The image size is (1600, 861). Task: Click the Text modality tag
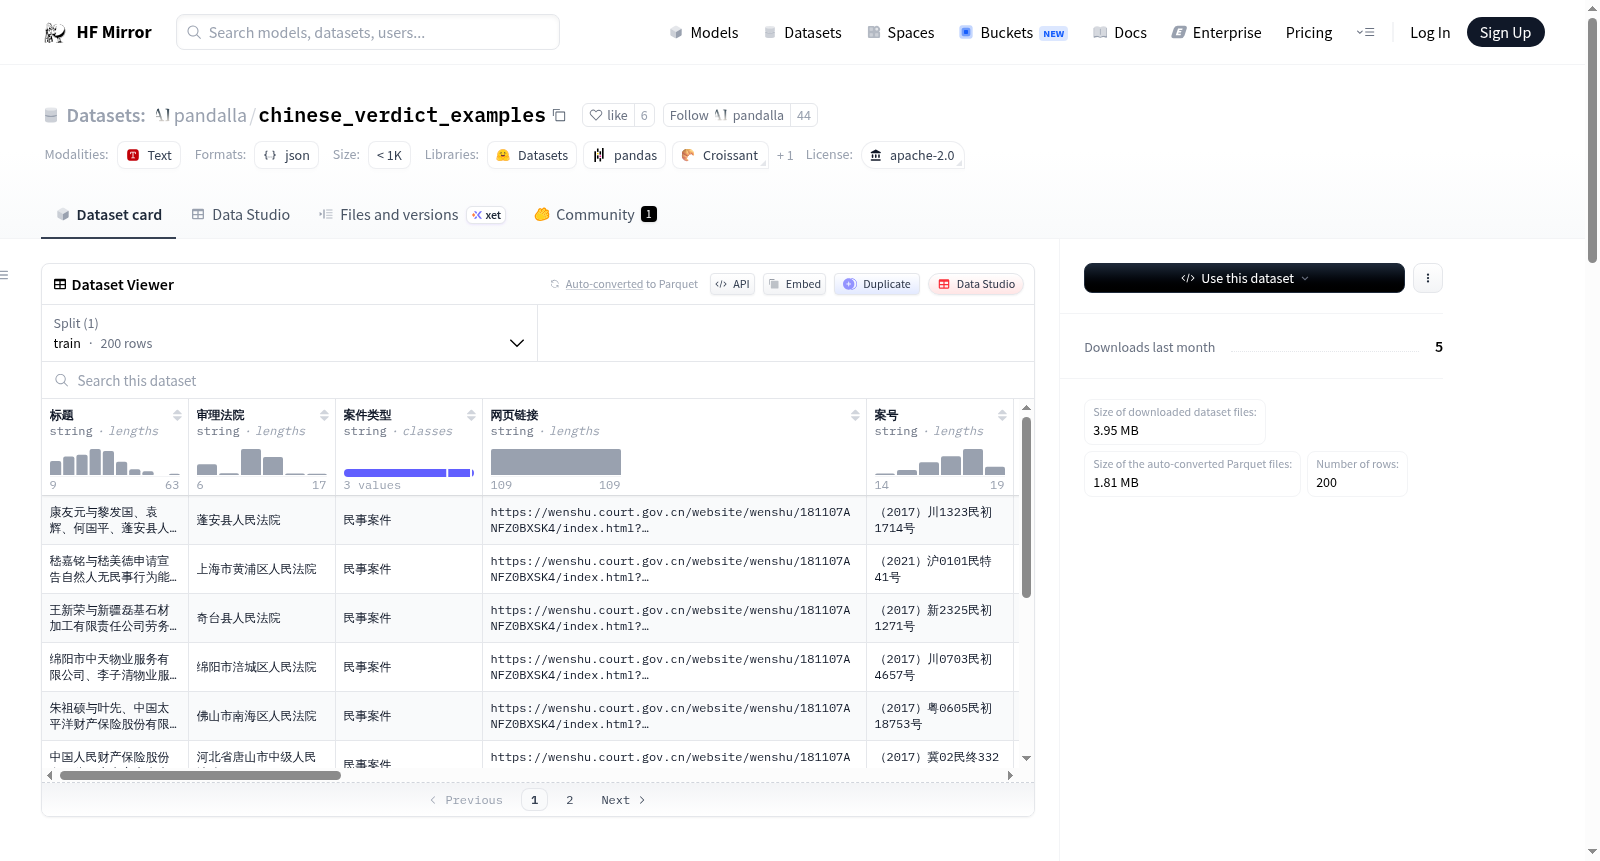click(149, 155)
